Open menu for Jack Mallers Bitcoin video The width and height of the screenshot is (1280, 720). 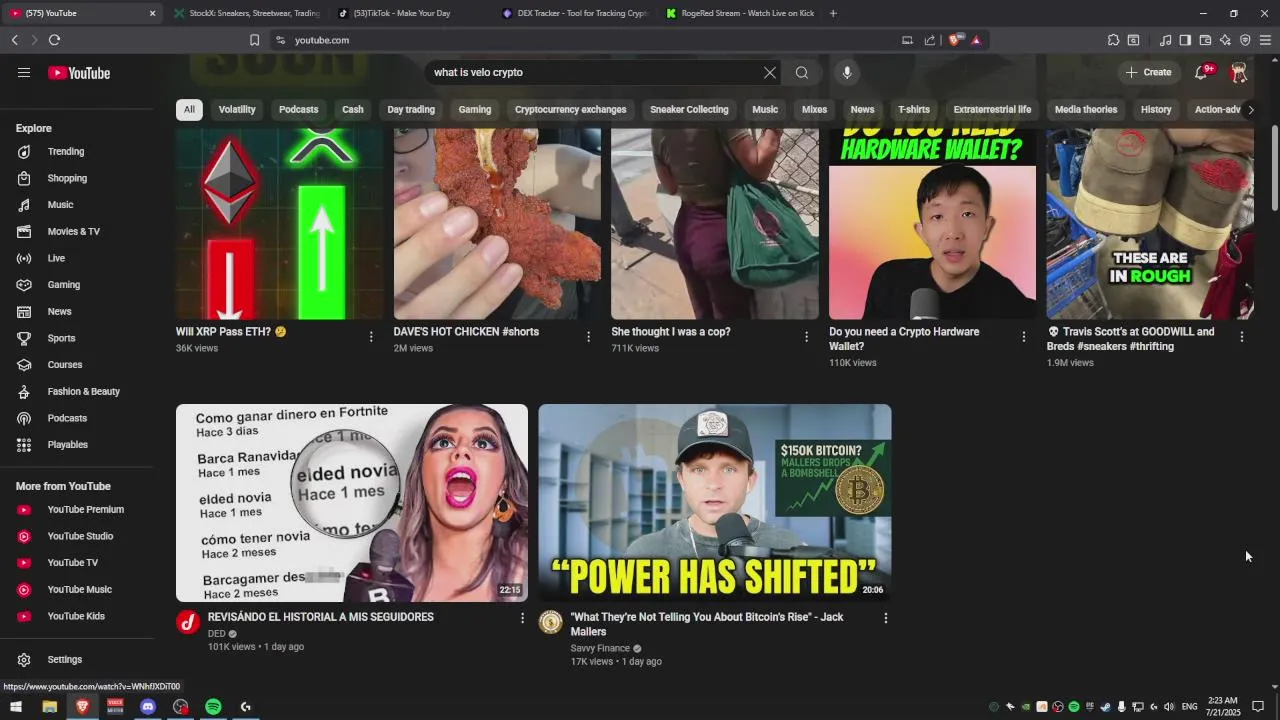885,618
